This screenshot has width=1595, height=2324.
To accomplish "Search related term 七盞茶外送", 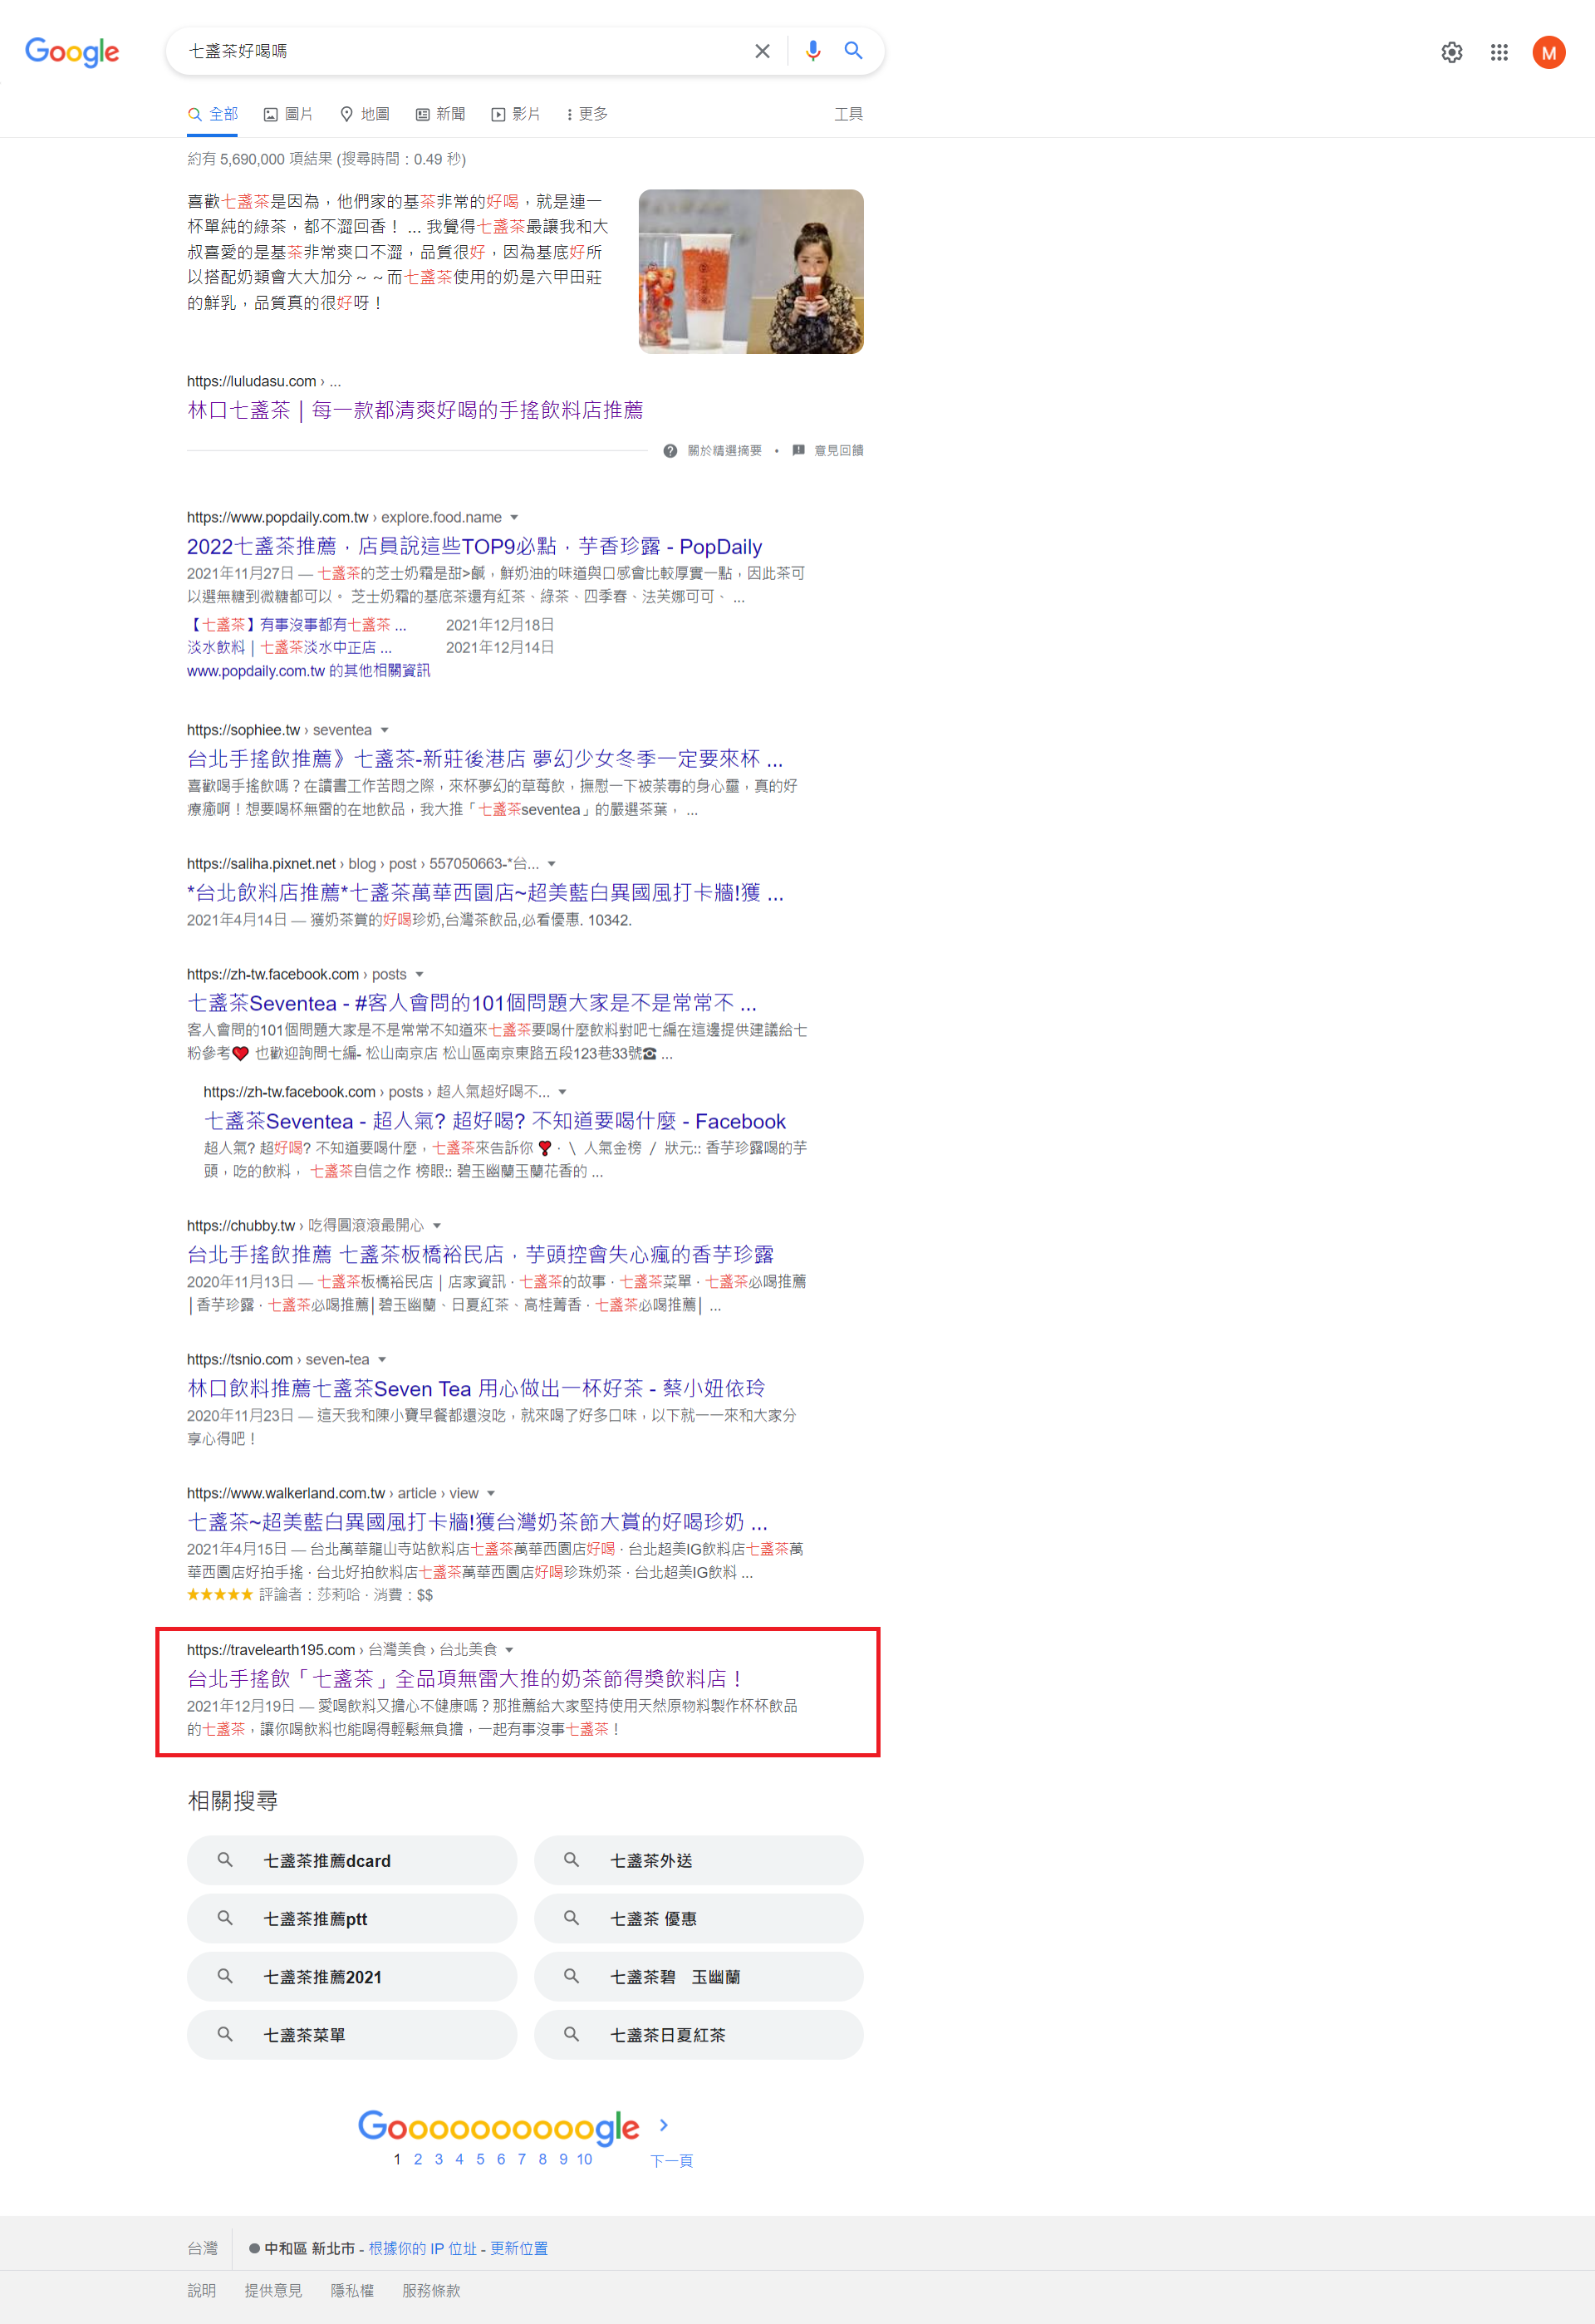I will click(699, 1860).
